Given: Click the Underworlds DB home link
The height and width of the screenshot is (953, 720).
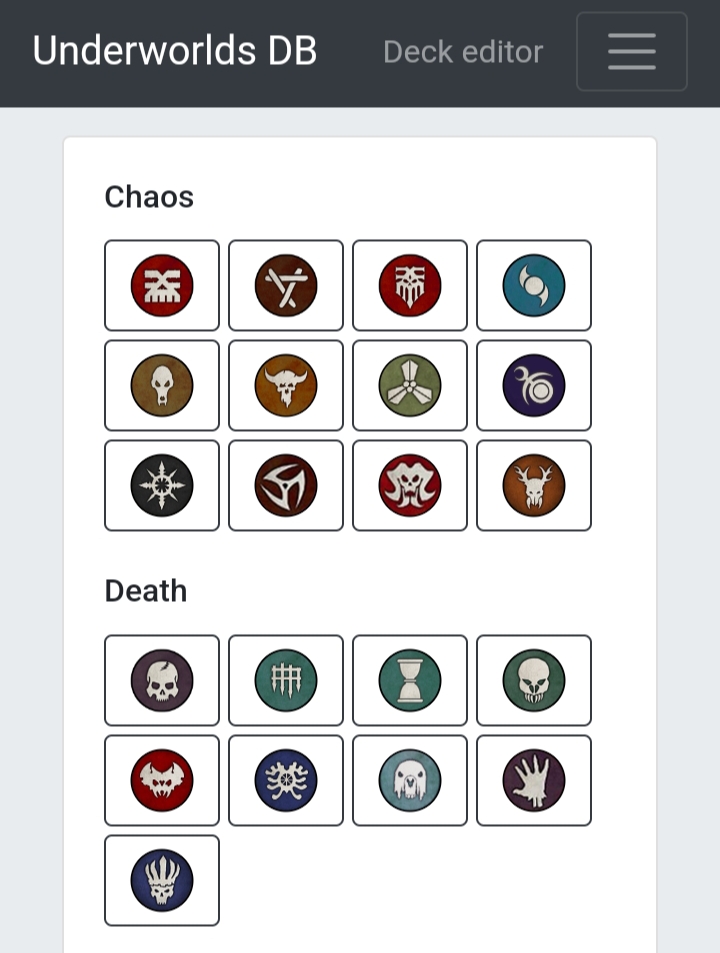Looking at the screenshot, I should (175, 52).
